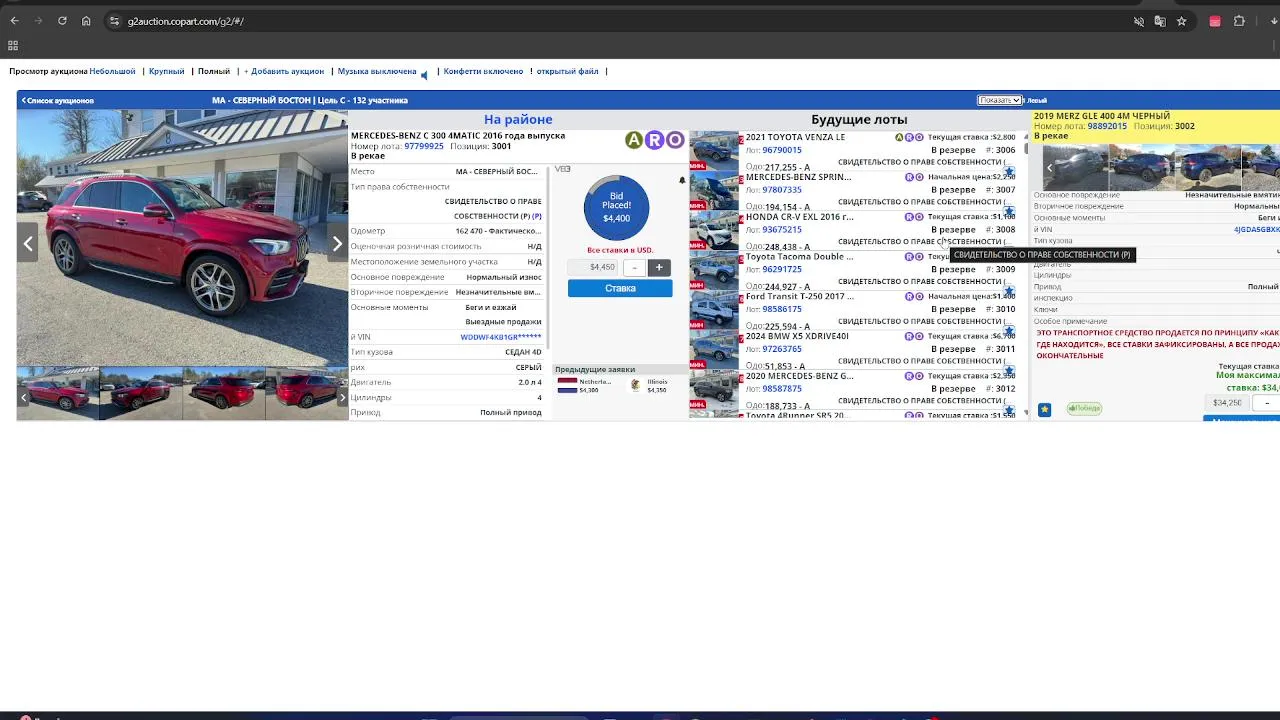This screenshot has width=1280, height=720.
Task: Click the Toyota Venza lot thumbnail
Action: (x=714, y=150)
